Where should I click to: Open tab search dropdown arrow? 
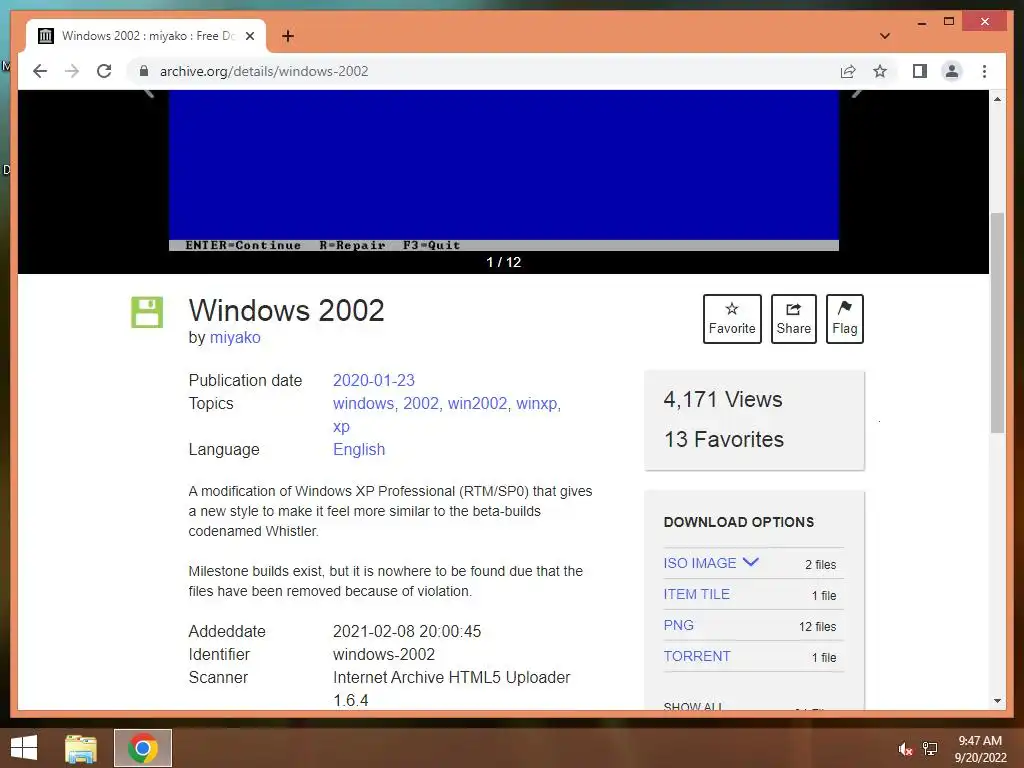click(885, 36)
